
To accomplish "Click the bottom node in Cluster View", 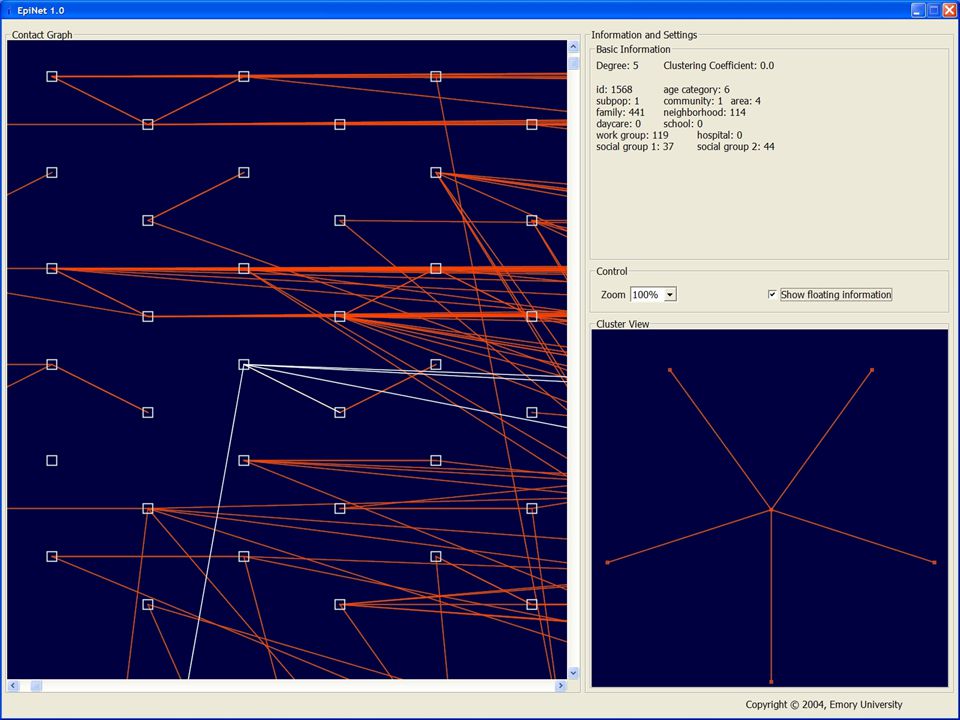I will [771, 681].
